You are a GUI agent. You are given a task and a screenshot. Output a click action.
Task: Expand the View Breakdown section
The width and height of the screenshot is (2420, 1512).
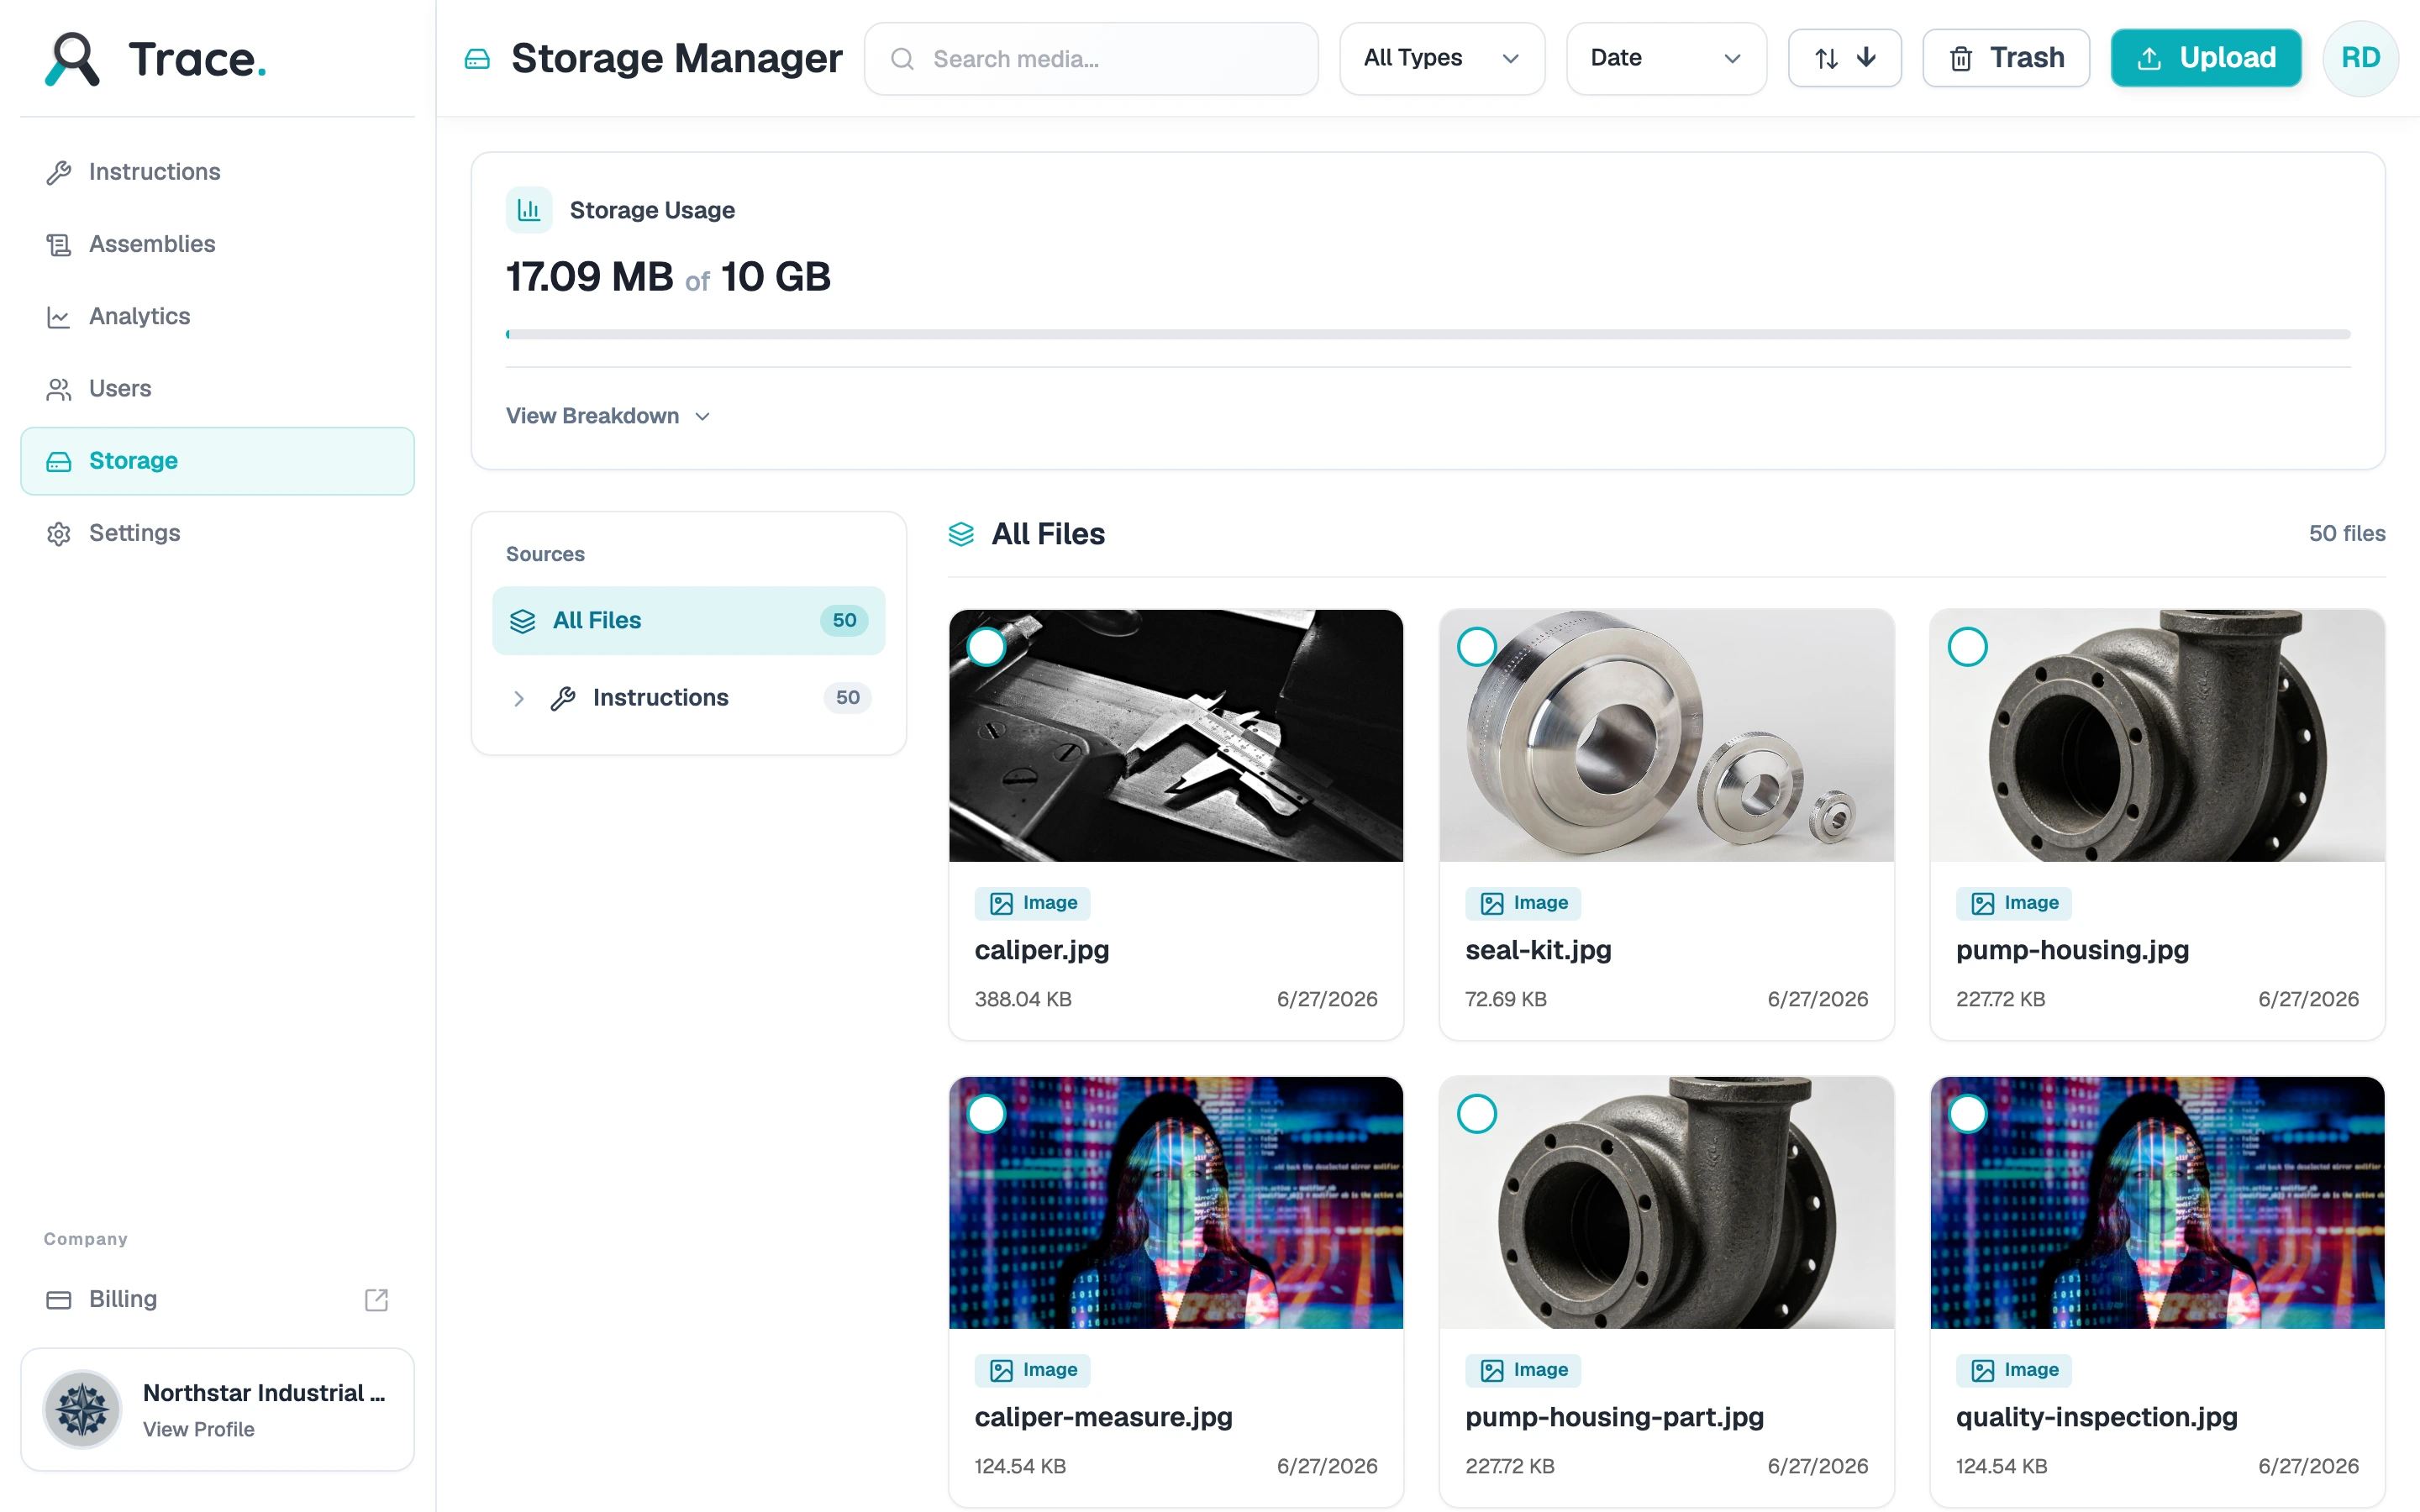coord(608,416)
